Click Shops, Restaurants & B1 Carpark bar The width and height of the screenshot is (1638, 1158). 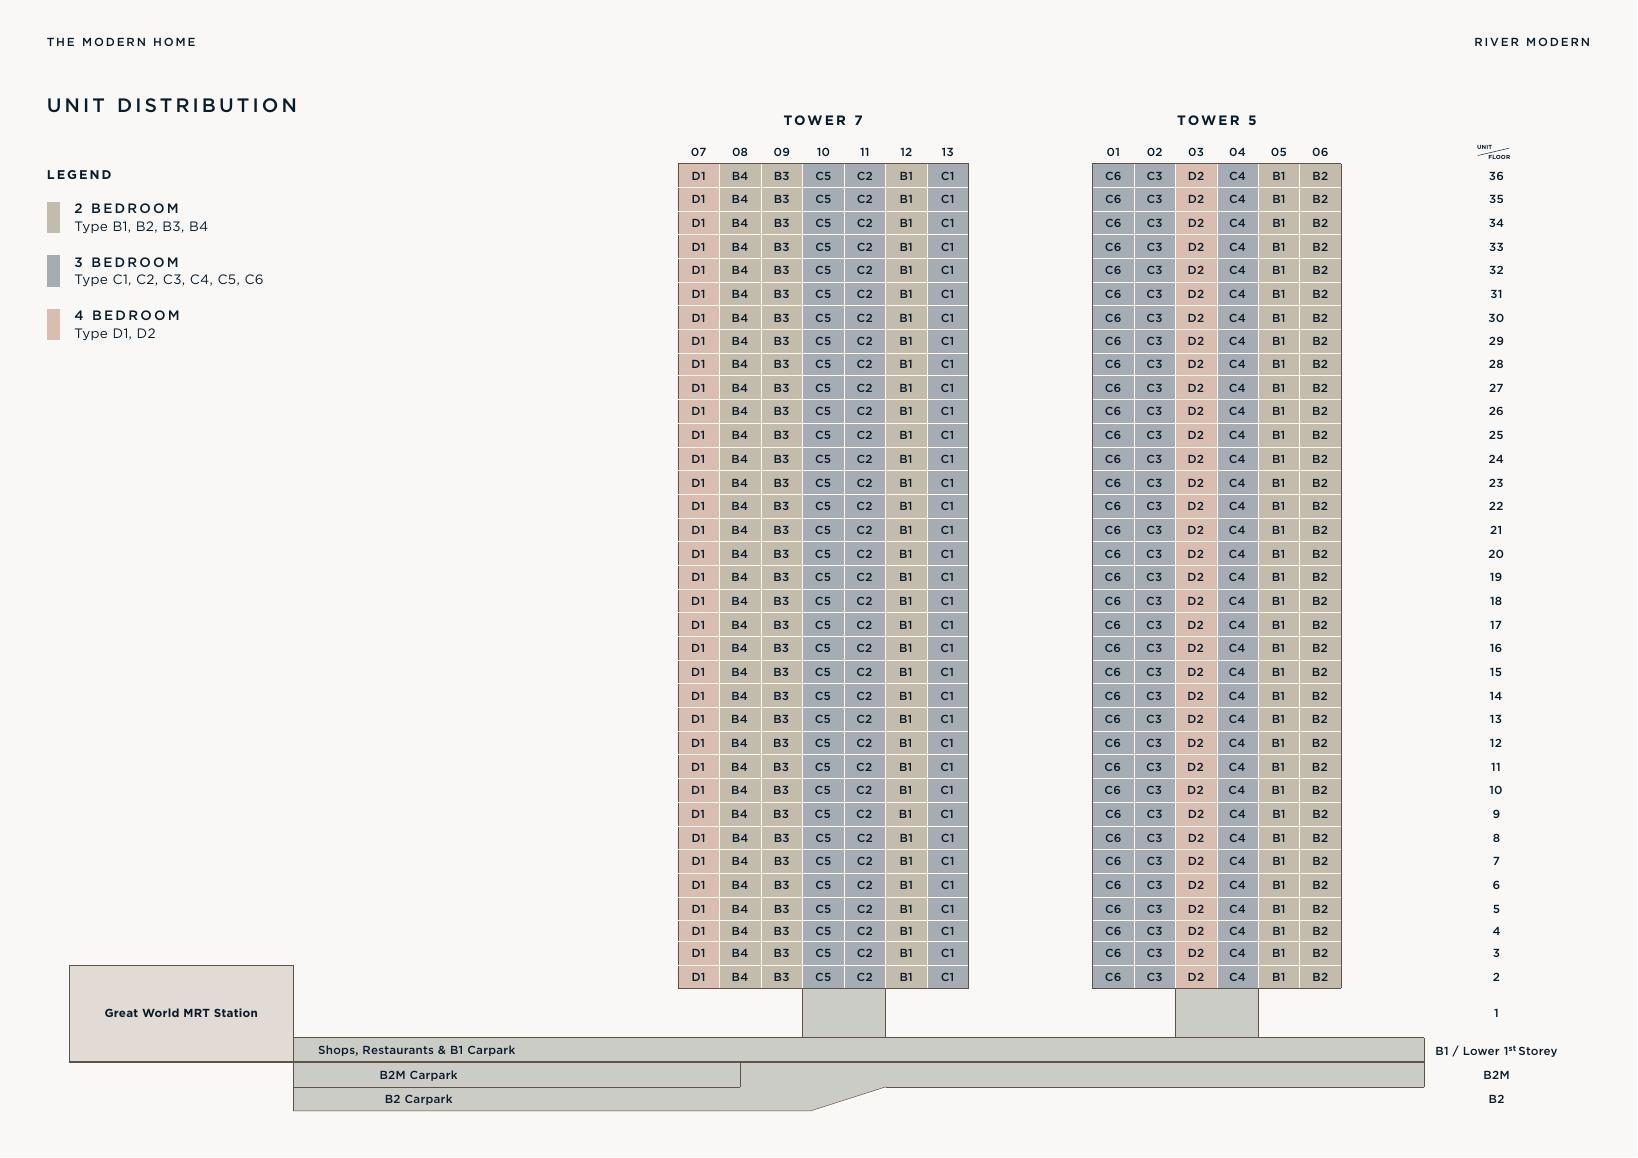pos(858,1050)
